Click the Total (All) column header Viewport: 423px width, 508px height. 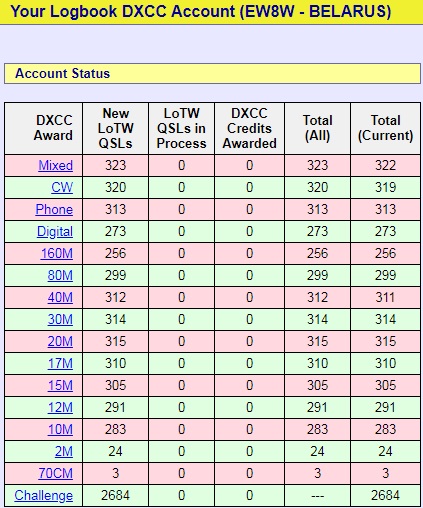[x=317, y=128]
